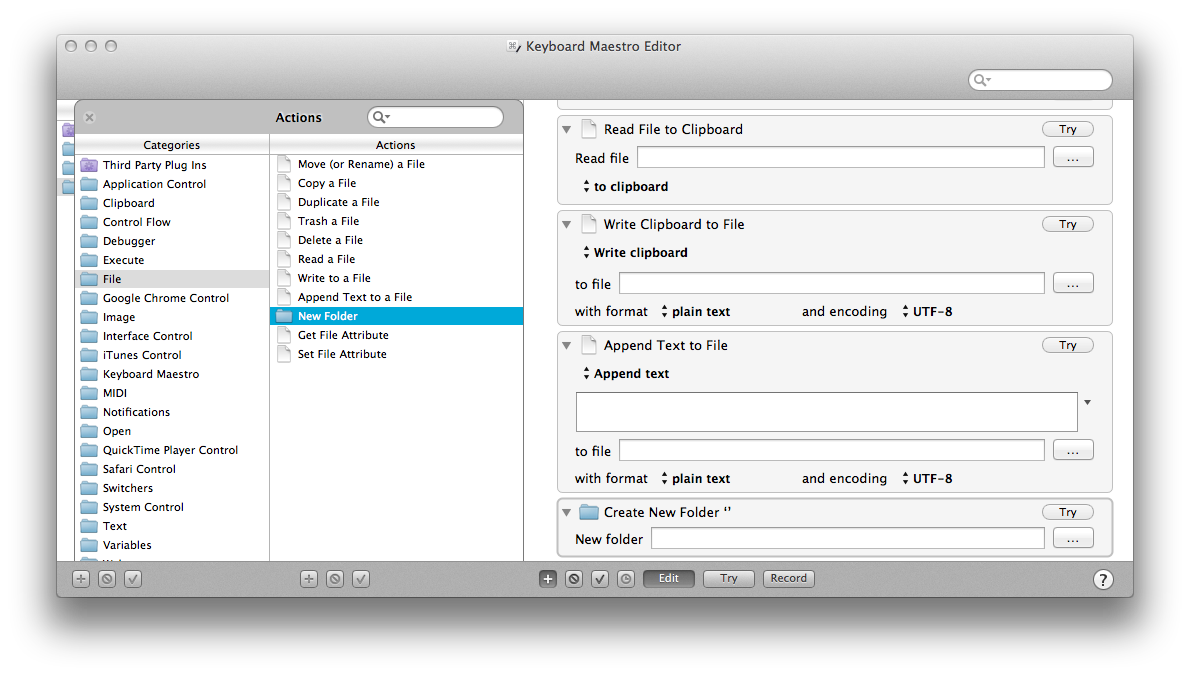1190x676 pixels.
Task: Click the plus icon under Actions list
Action: click(309, 579)
